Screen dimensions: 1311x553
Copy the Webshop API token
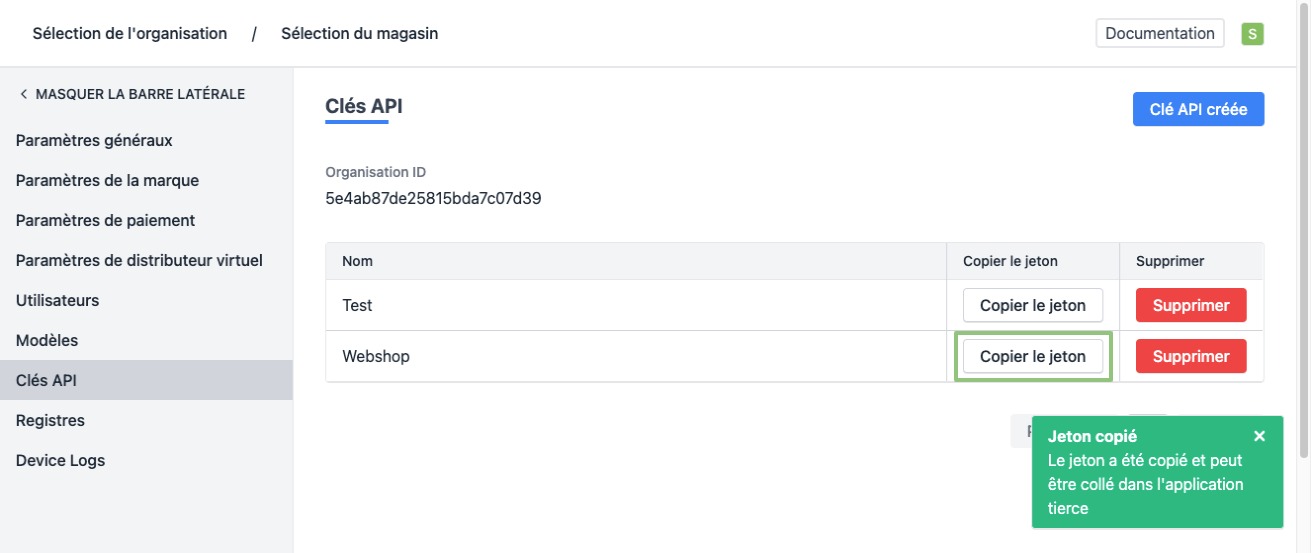pos(1032,356)
